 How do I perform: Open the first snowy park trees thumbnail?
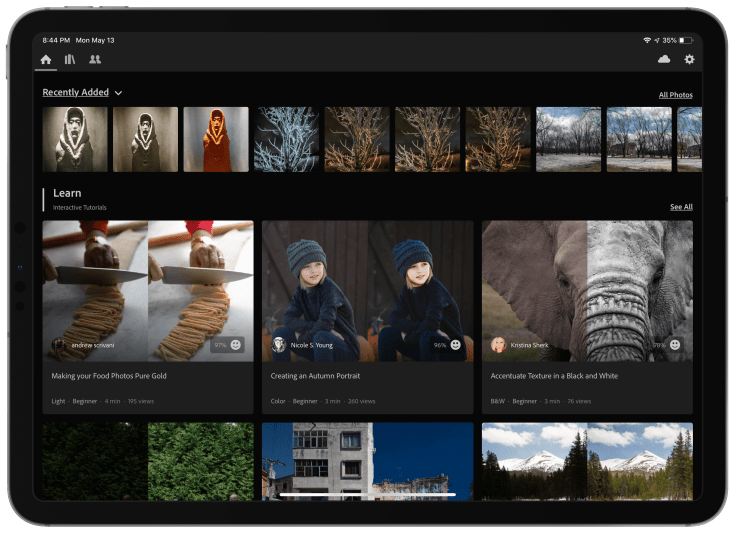point(568,139)
